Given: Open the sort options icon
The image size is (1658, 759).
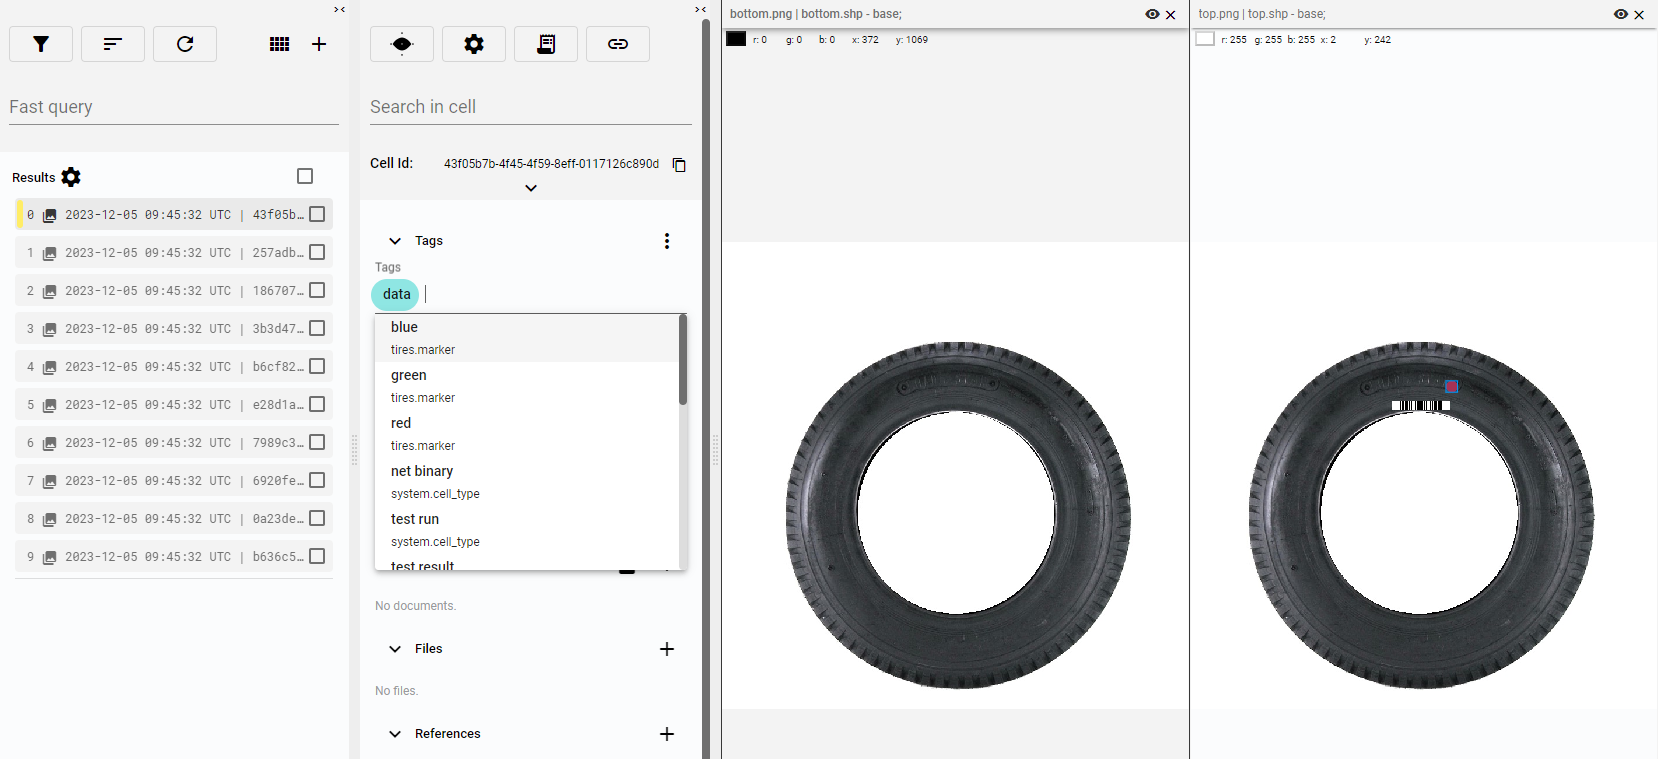Looking at the screenshot, I should (113, 44).
